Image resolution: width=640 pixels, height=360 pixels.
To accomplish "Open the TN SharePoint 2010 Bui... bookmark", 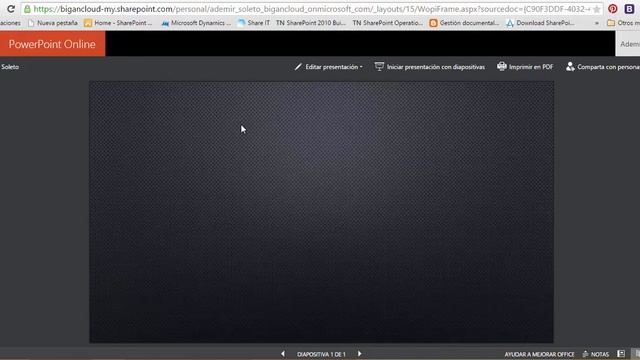I will pos(311,23).
